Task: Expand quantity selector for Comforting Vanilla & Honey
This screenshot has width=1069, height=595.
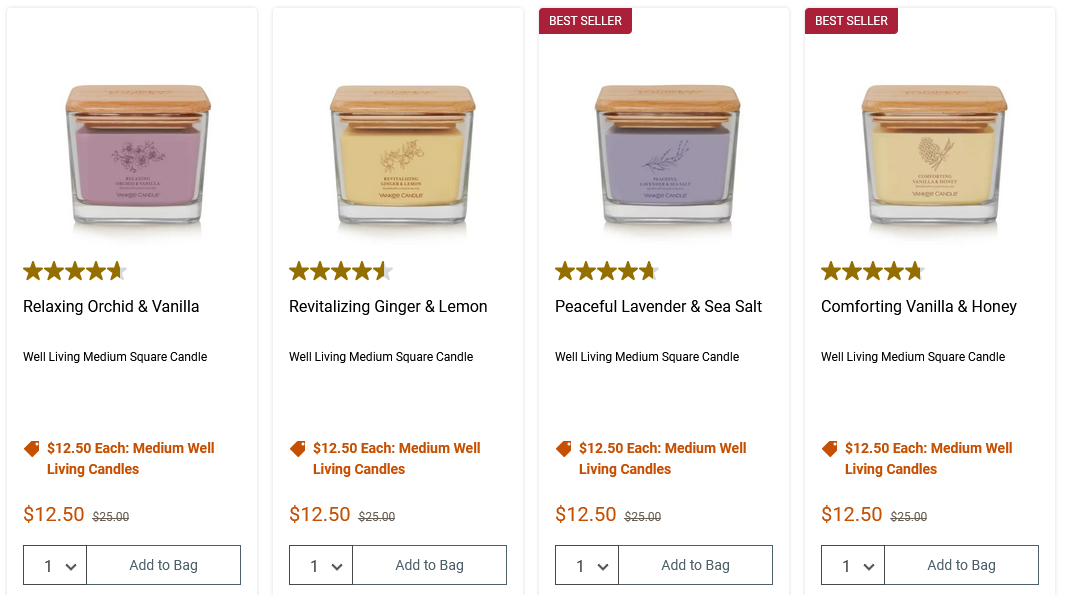Action: [854, 565]
